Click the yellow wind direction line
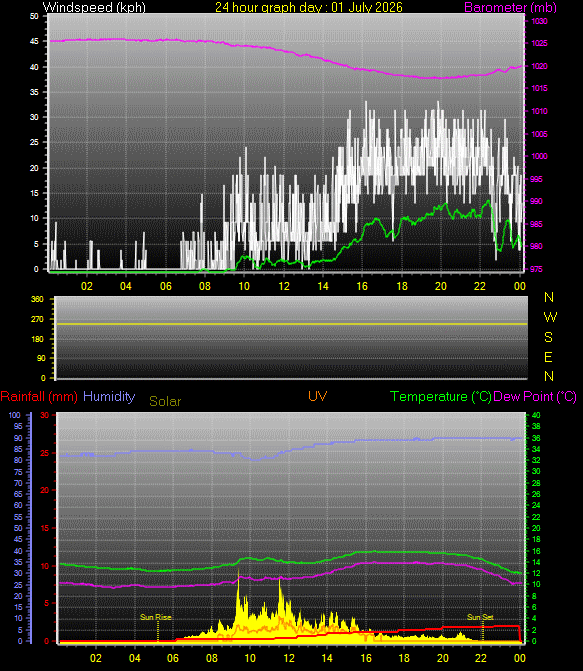This screenshot has height=671, width=583. point(291,324)
